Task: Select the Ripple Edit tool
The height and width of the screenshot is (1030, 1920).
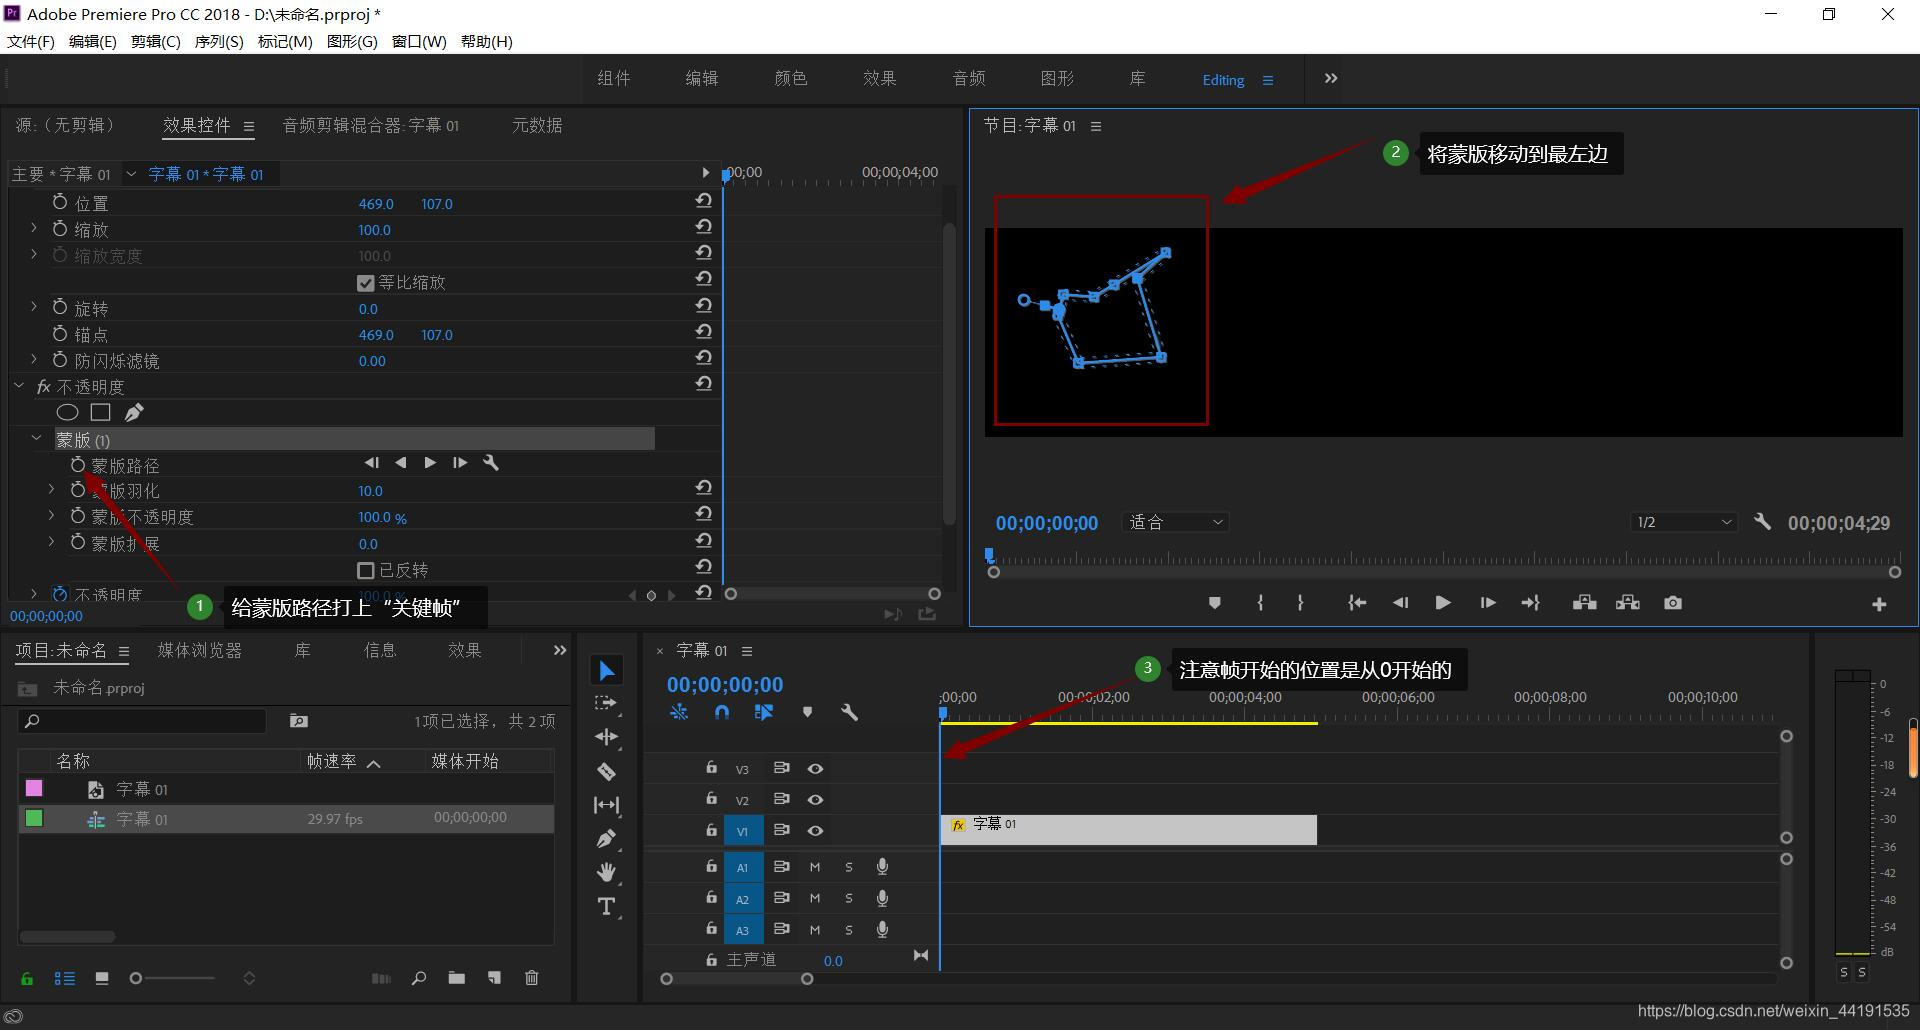Action: click(x=607, y=737)
